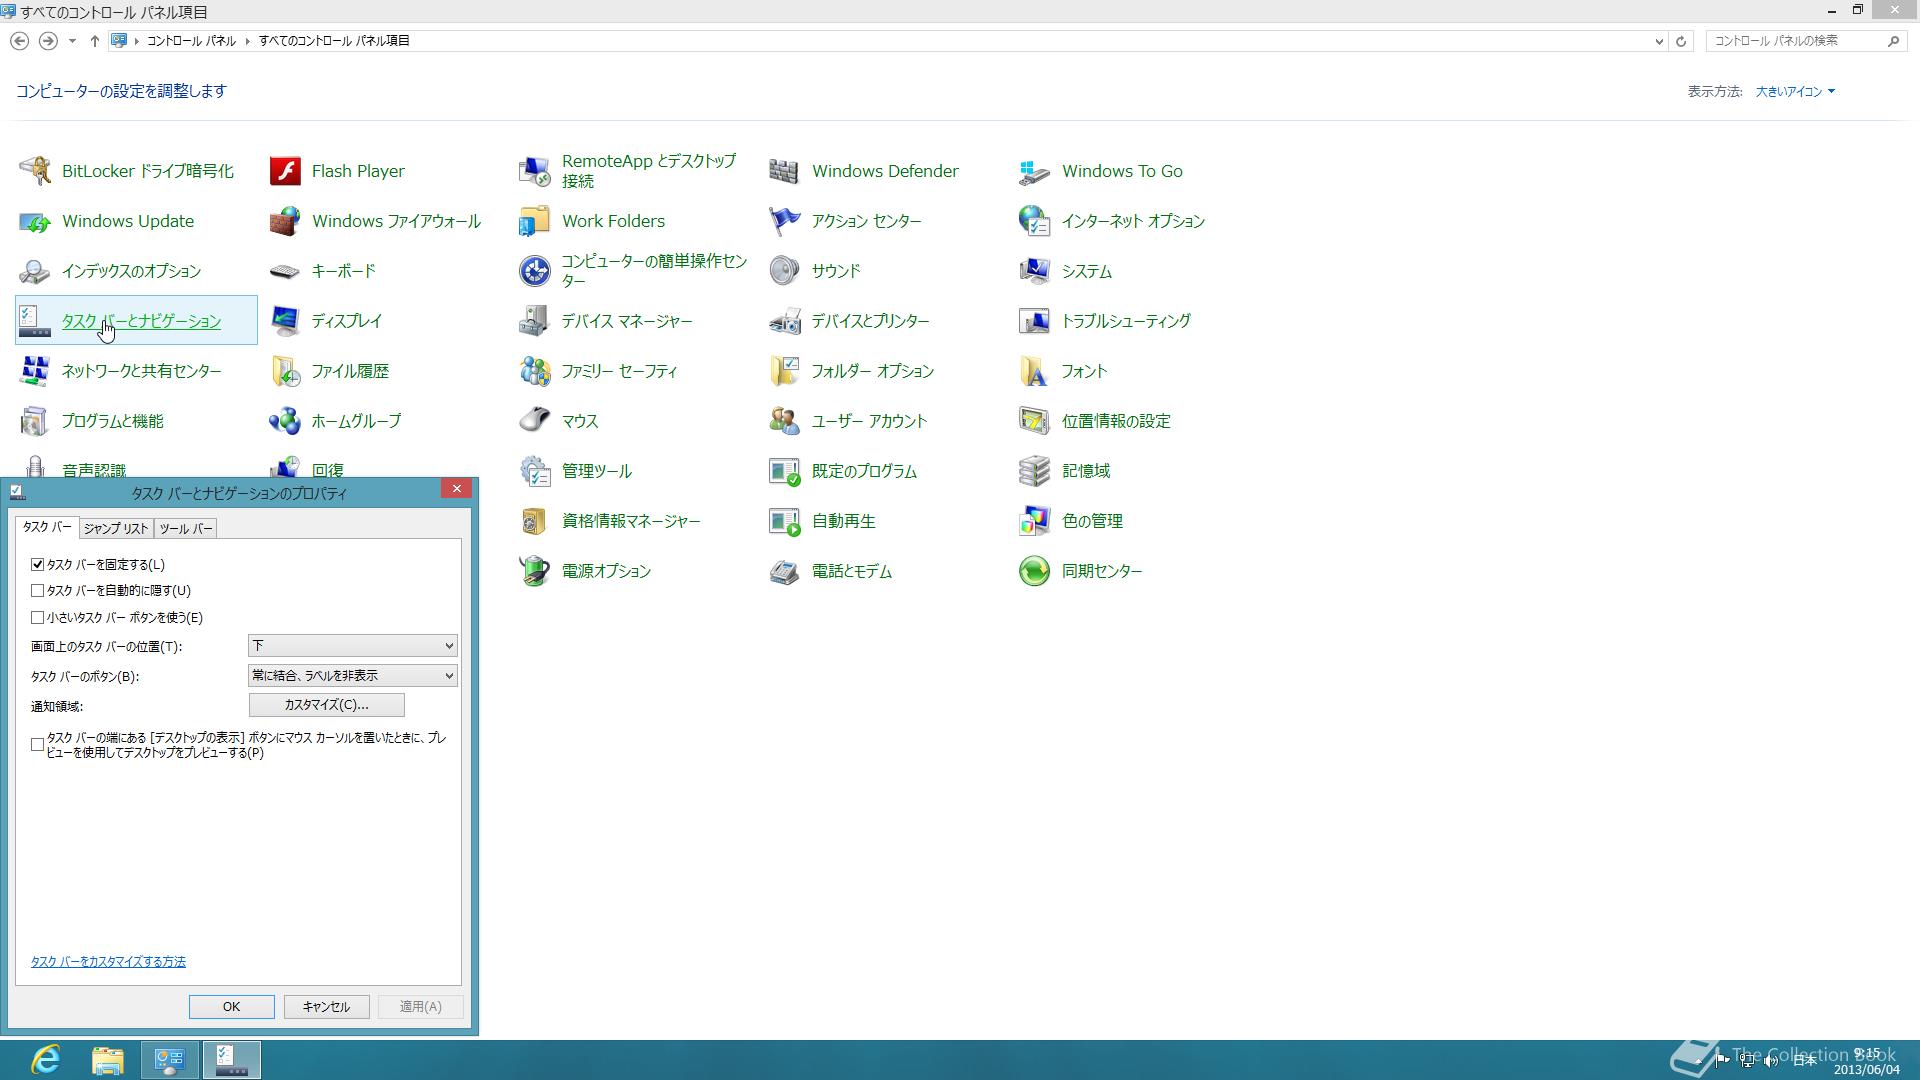Click キャンセル in taskbar properties dialog
The width and height of the screenshot is (1920, 1080).
[x=327, y=1007]
